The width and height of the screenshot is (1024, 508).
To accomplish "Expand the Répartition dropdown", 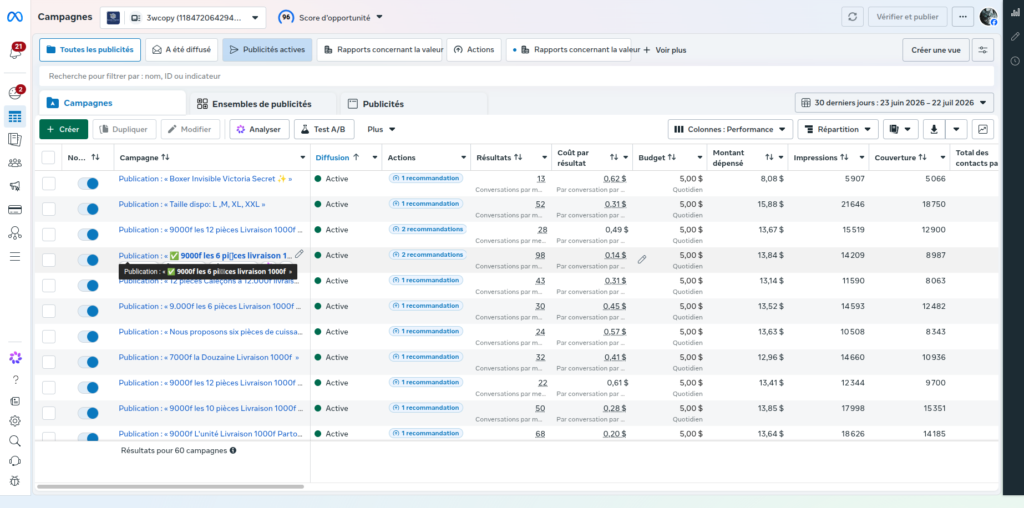I will (x=838, y=129).
